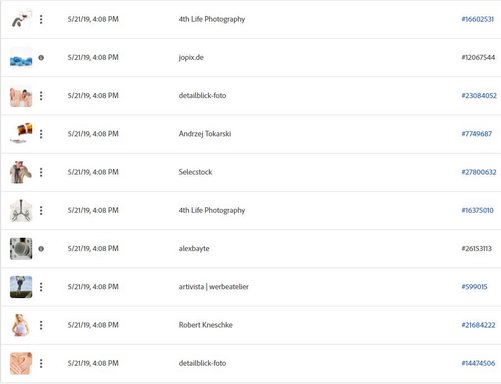Open asset link #23084052

(479, 96)
